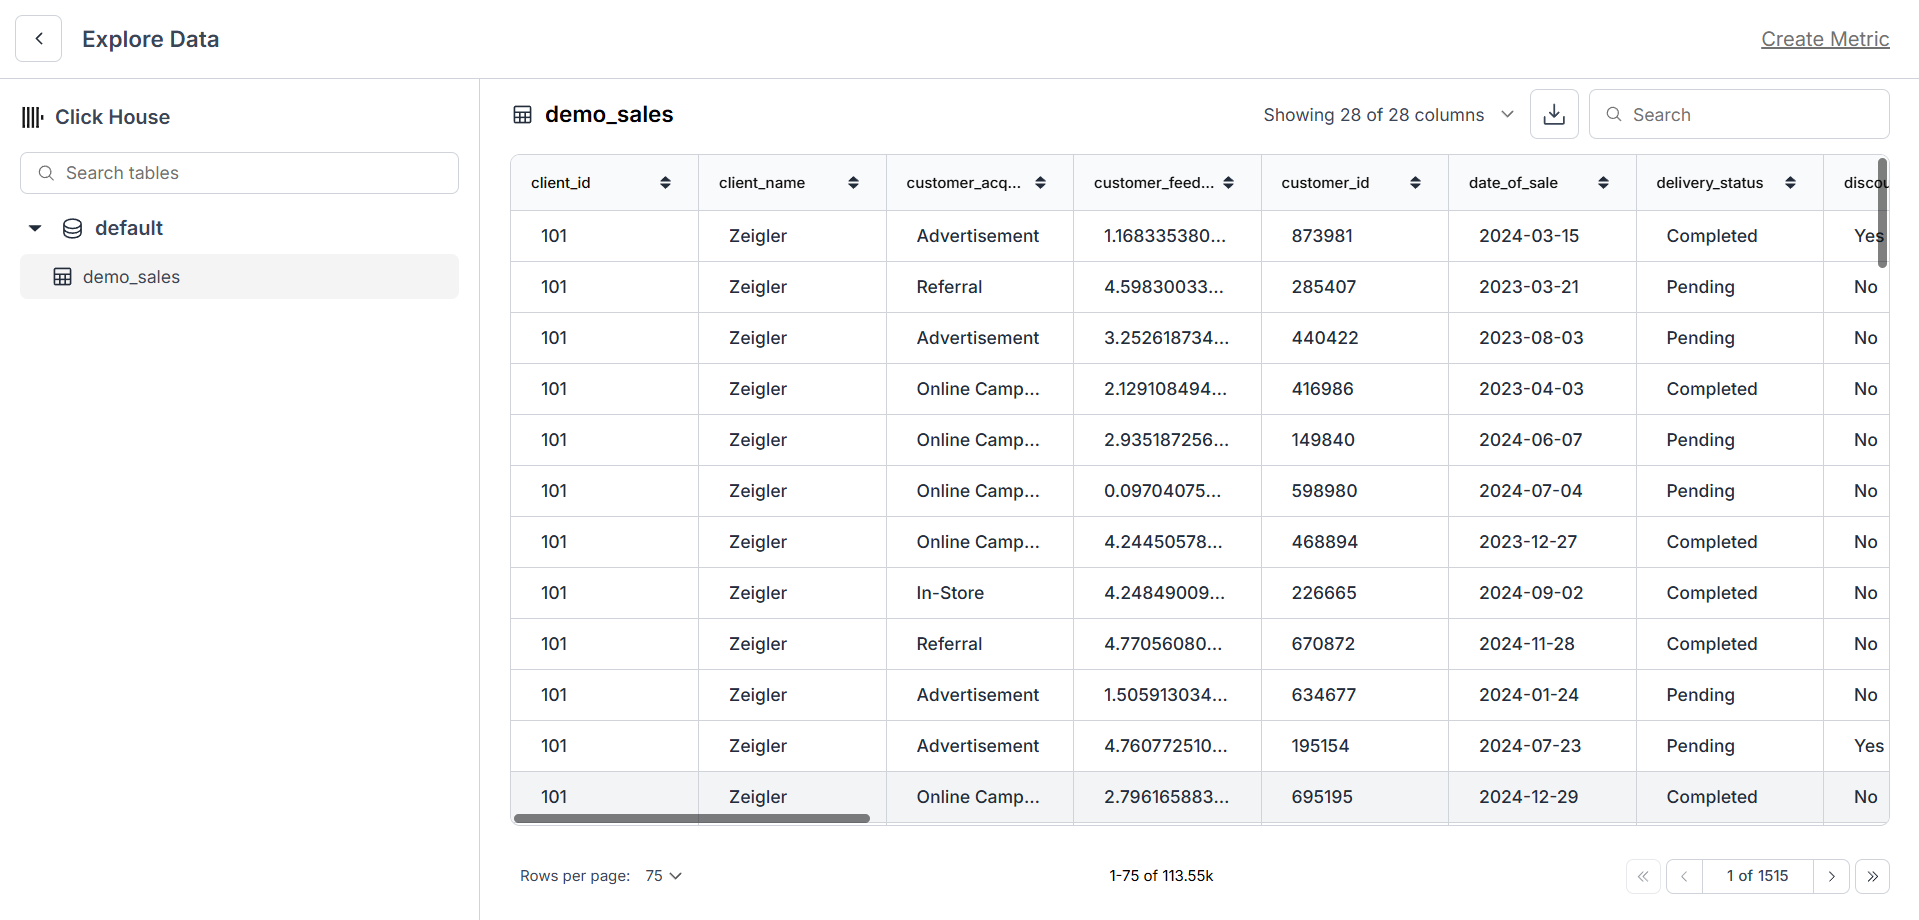Image resolution: width=1919 pixels, height=920 pixels.
Task: Click the horizontal scrollbar below the table
Action: (692, 818)
